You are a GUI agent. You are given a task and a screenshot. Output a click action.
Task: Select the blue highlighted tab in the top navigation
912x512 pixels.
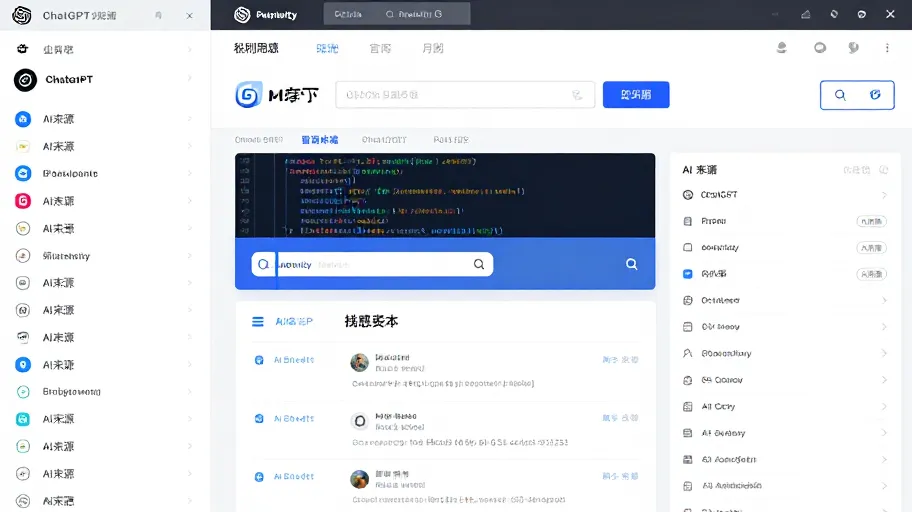[327, 48]
